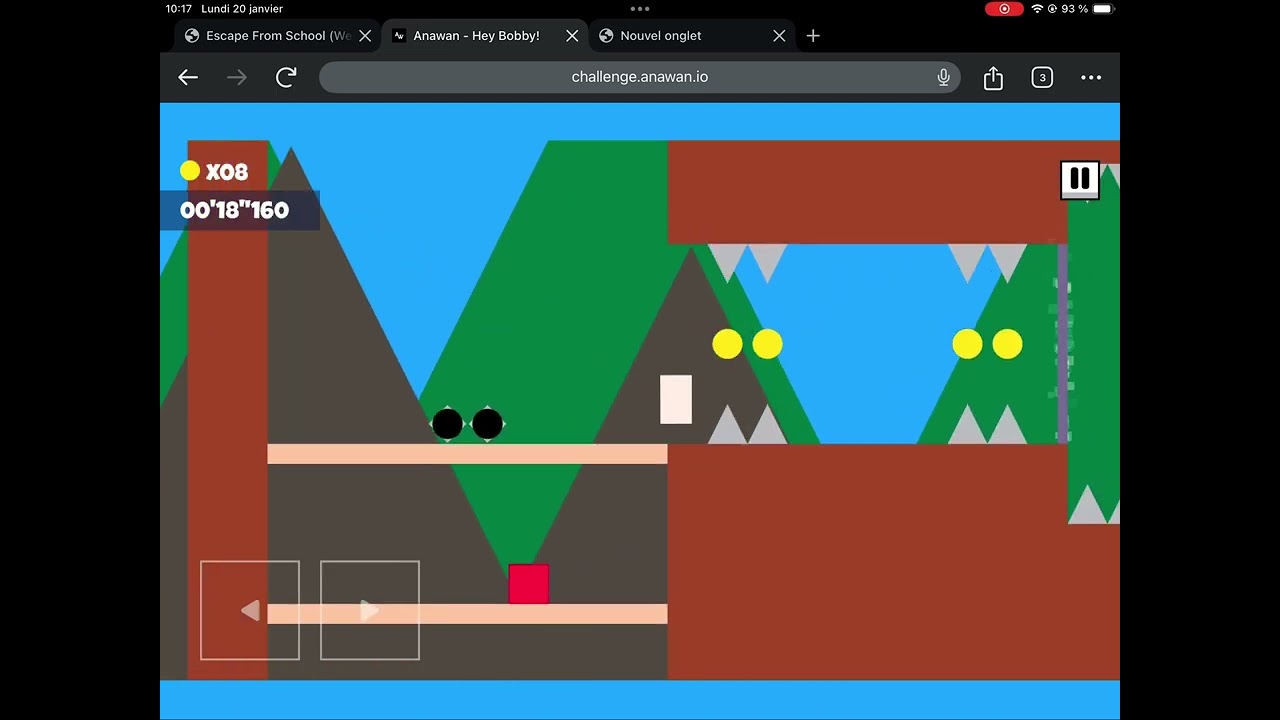The height and width of the screenshot is (720, 1280).
Task: Open the browser more options menu
Action: coord(1091,77)
